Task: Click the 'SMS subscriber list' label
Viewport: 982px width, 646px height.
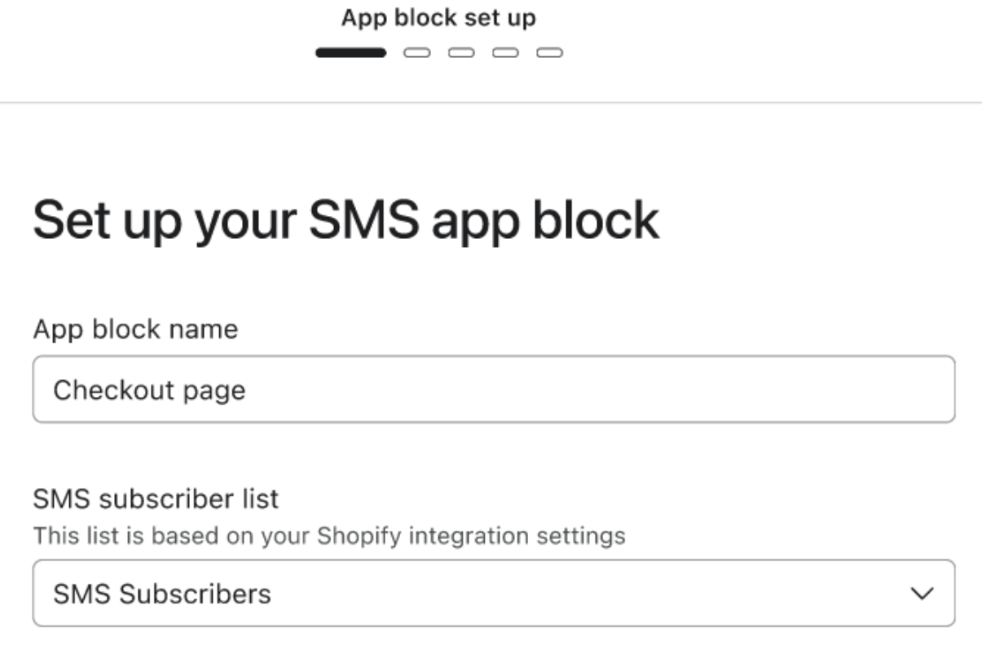Action: pos(156,498)
